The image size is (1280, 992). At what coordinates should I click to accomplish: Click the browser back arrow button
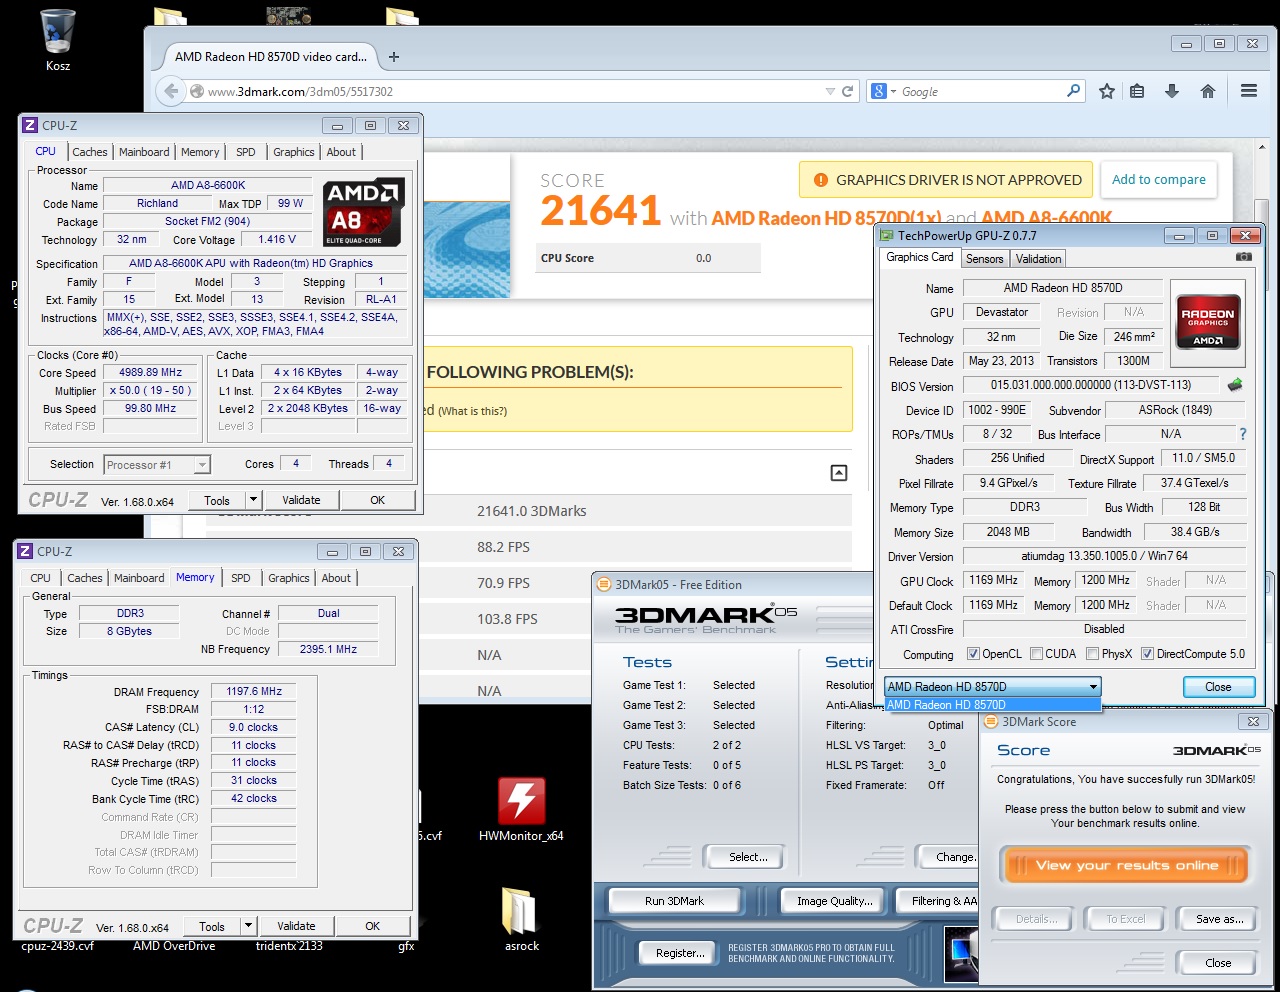tap(171, 91)
